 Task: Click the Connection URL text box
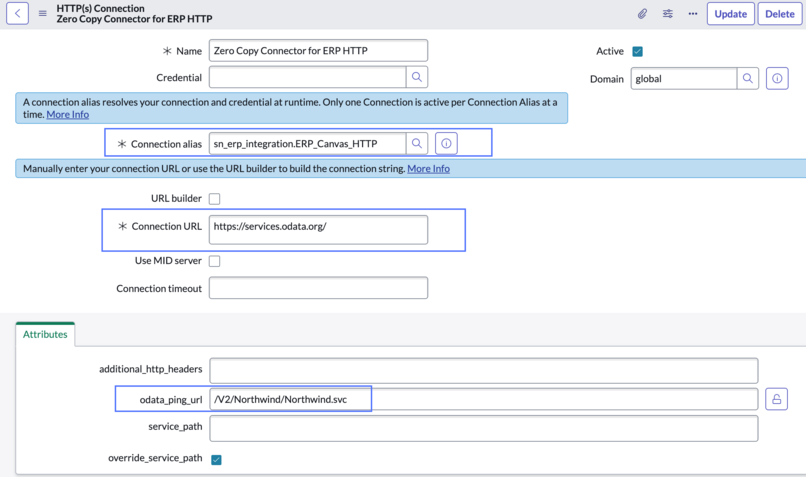tap(318, 230)
